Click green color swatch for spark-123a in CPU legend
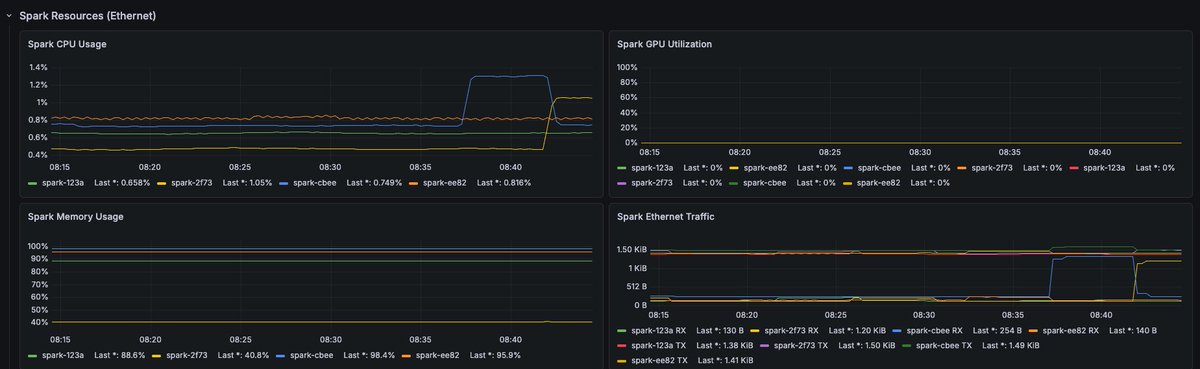Screen dimensions: 1200x369 pyautogui.click(x=33, y=183)
